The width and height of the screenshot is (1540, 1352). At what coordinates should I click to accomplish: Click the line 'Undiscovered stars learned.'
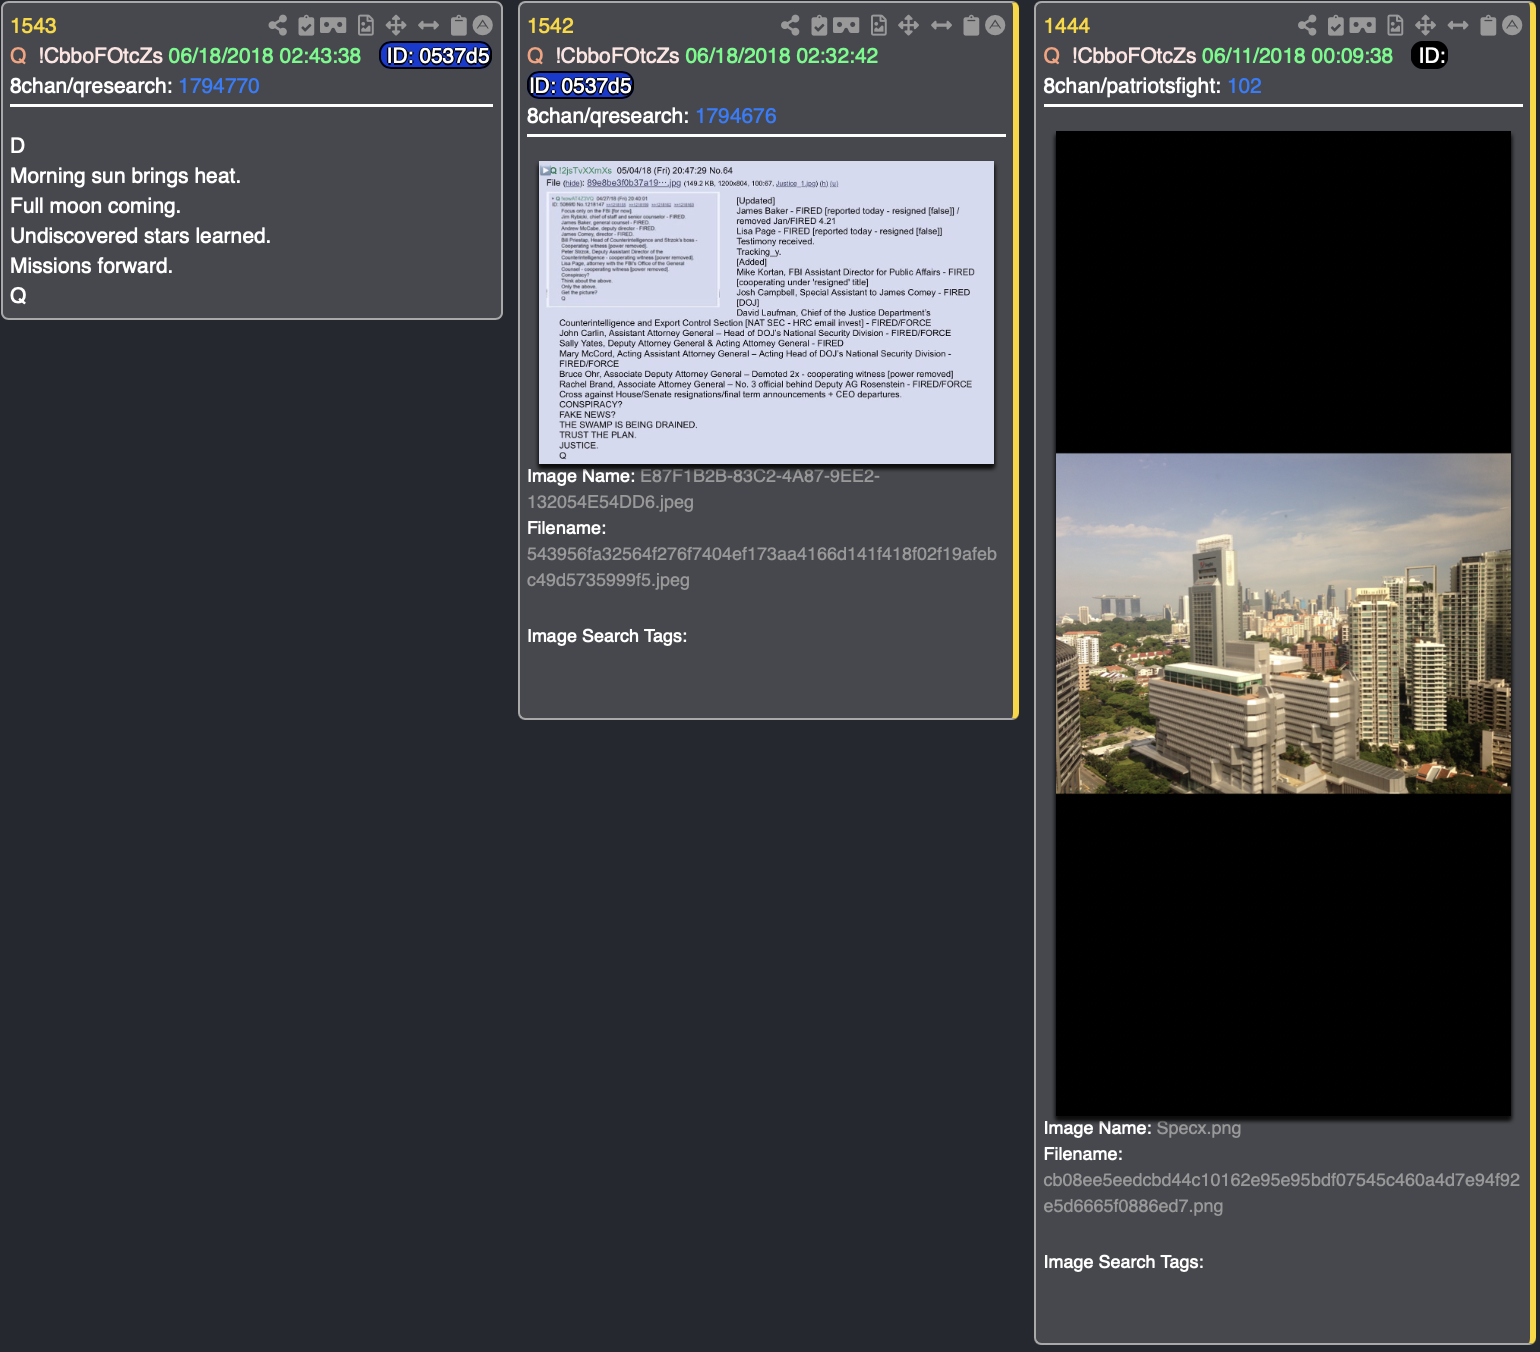click(x=141, y=236)
